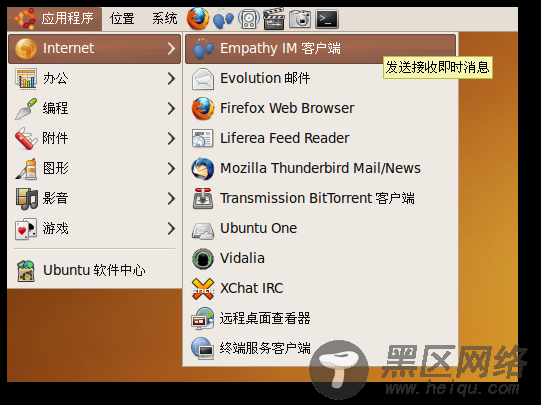Expand the 游戏 submenu arrow
The width and height of the screenshot is (541, 405).
[x=171, y=229]
